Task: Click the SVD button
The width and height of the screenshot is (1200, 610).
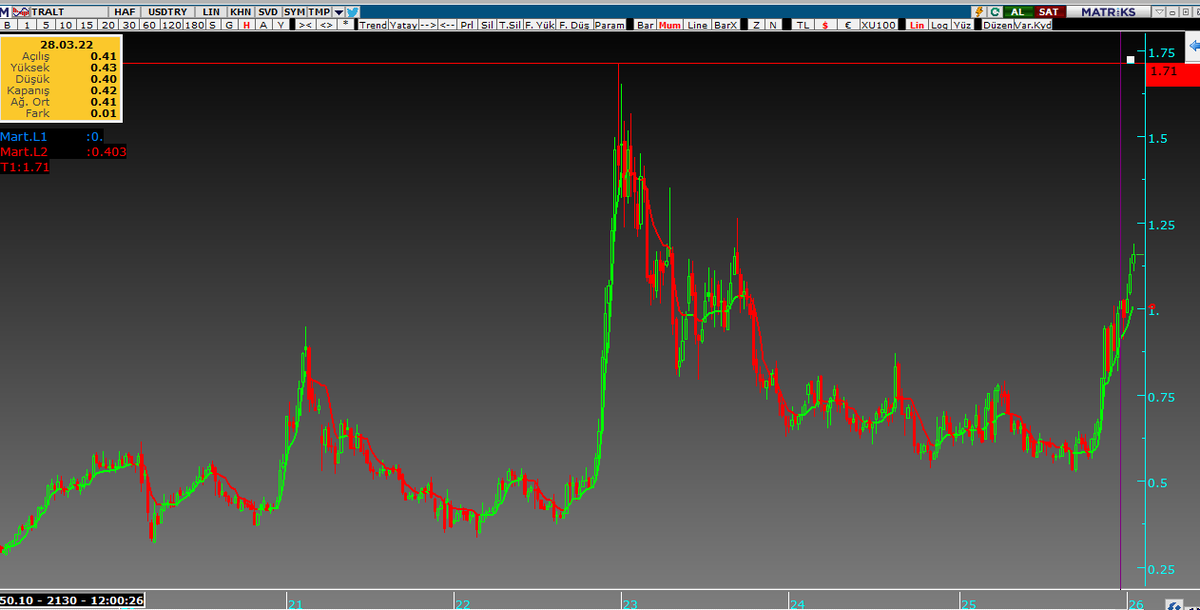Action: tap(267, 12)
